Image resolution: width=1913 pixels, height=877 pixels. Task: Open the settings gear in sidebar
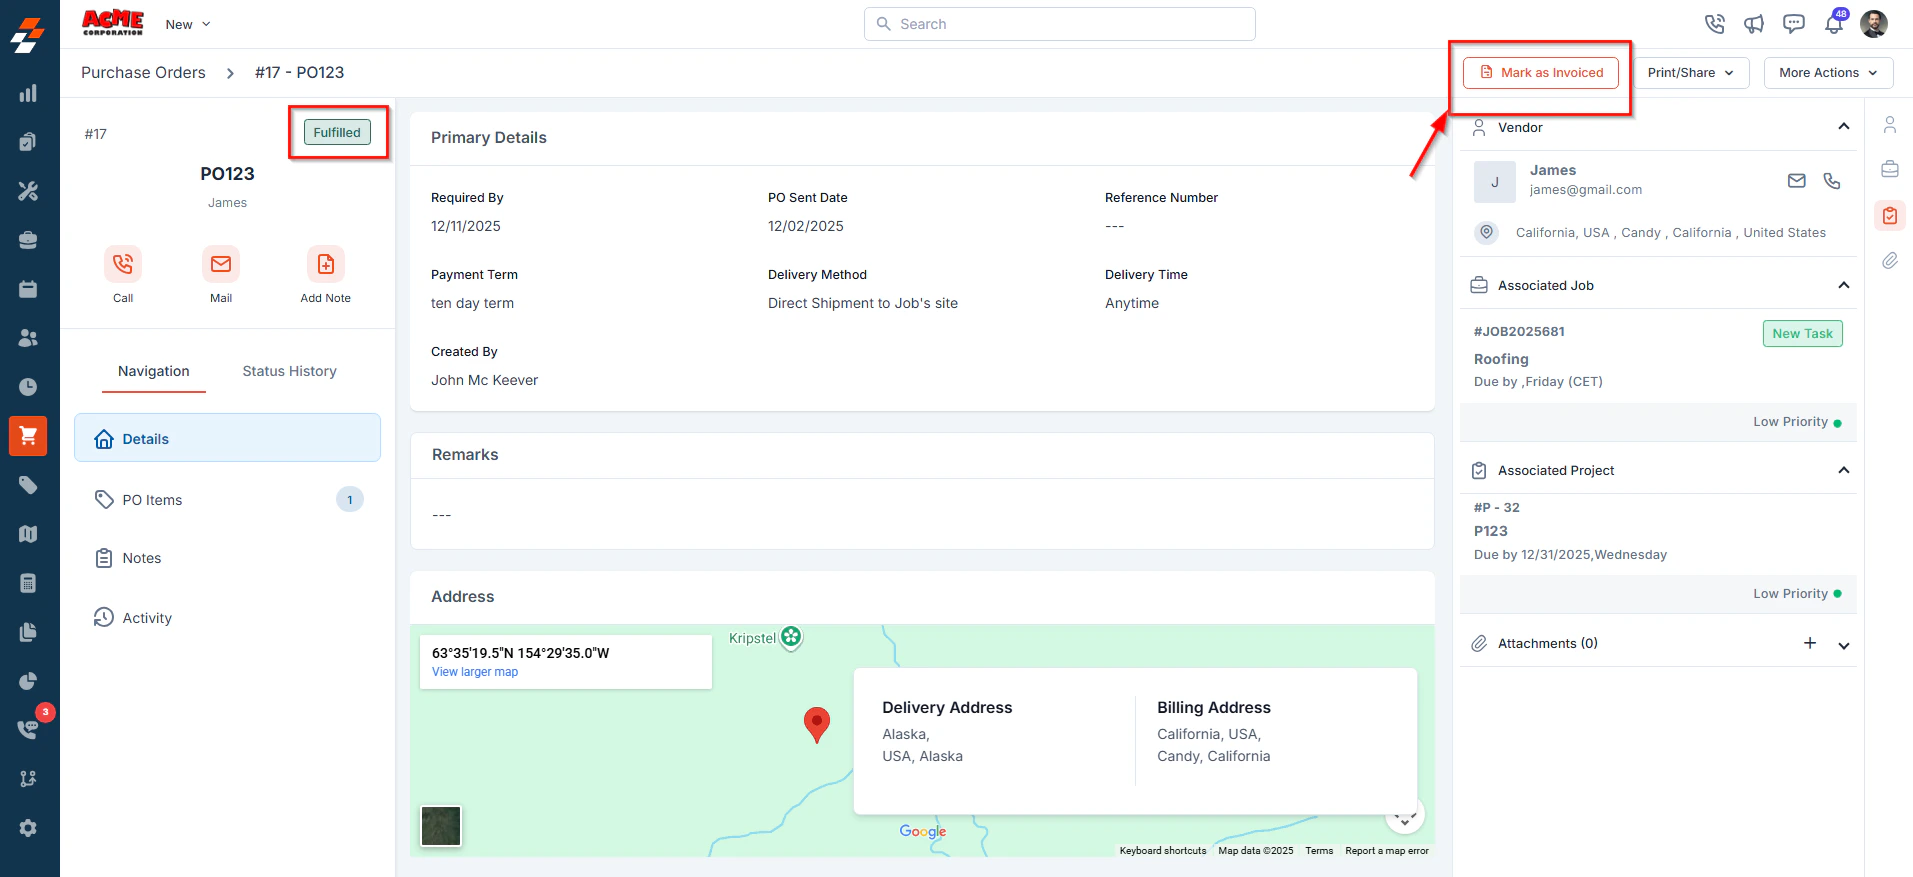click(x=28, y=828)
